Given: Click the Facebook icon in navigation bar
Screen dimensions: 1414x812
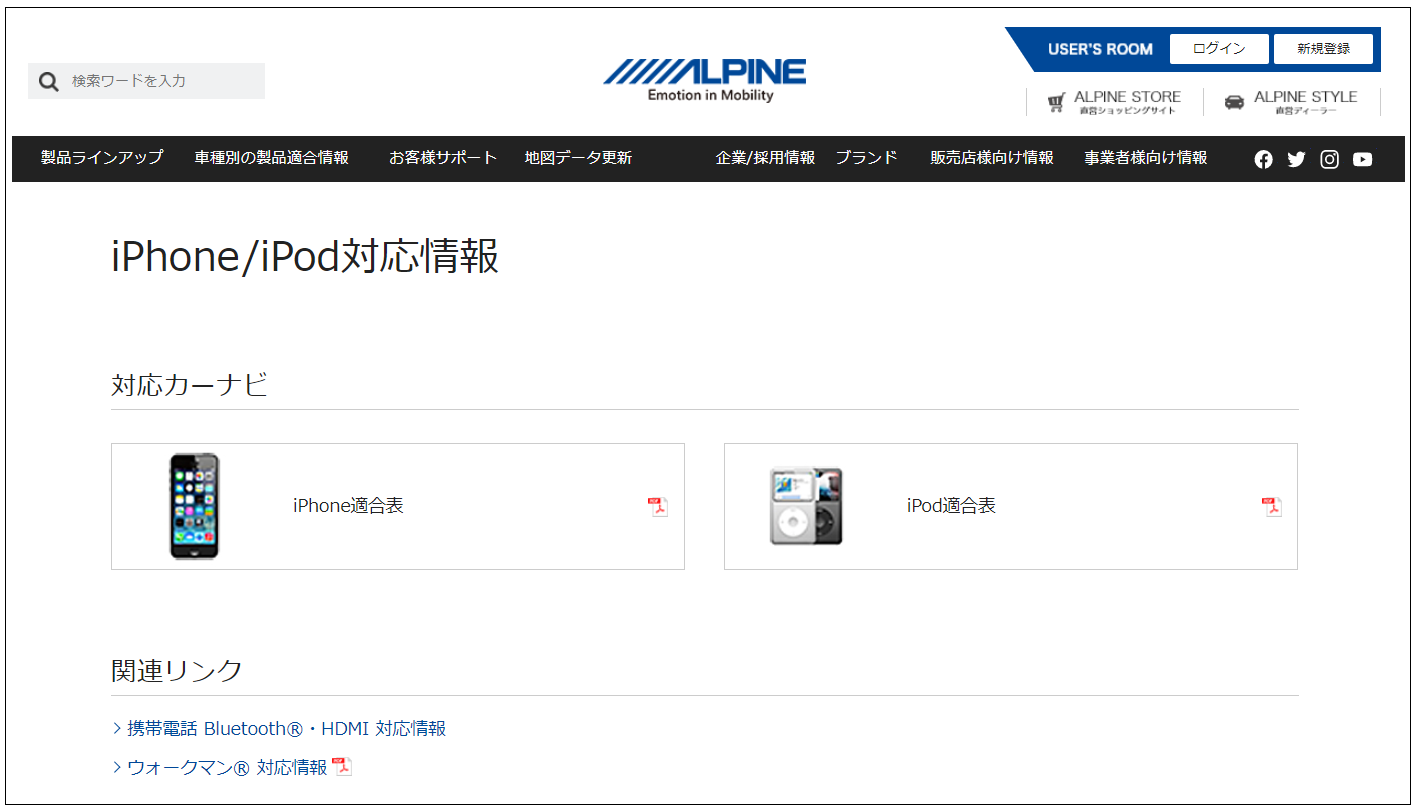Looking at the screenshot, I should 1263,159.
